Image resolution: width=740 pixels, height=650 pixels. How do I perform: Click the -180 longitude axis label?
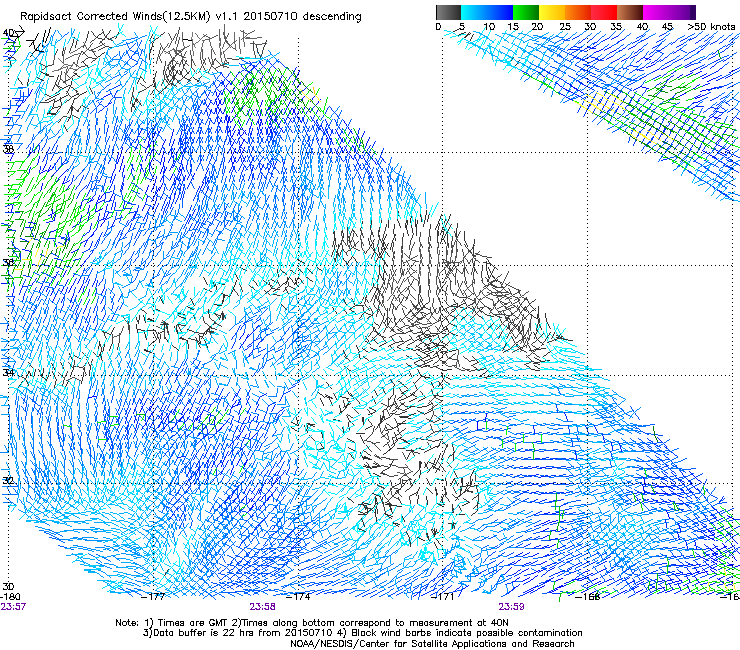pos(10,597)
